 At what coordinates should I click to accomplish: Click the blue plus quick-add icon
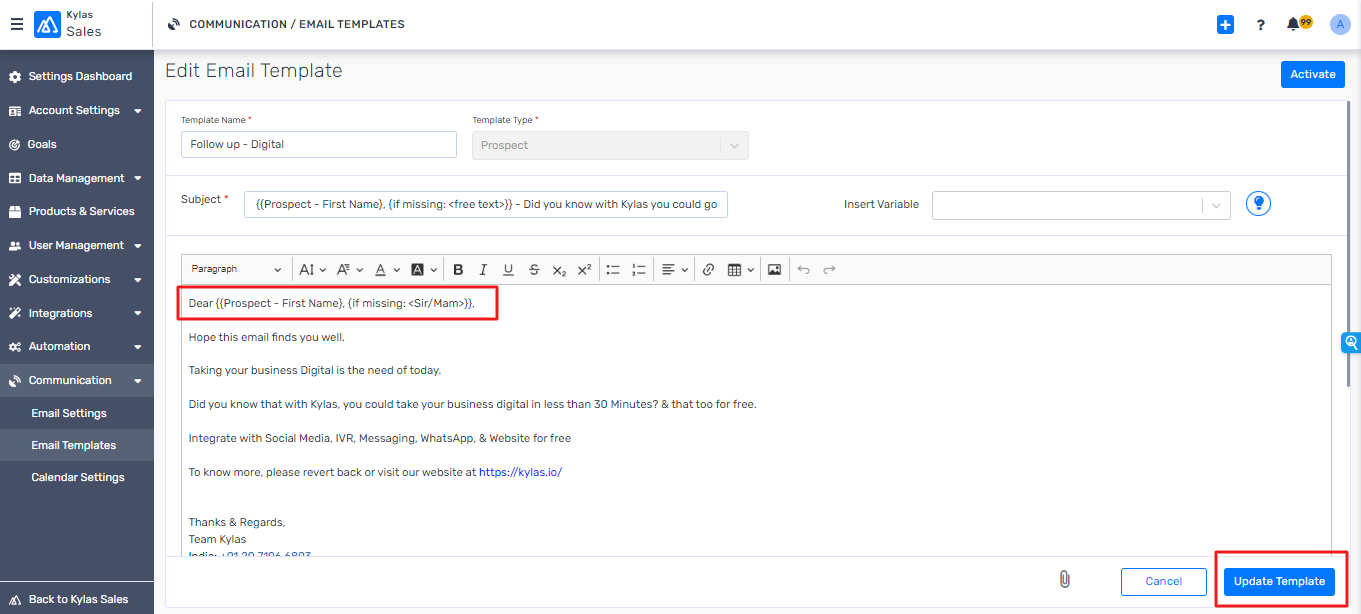pos(1225,24)
